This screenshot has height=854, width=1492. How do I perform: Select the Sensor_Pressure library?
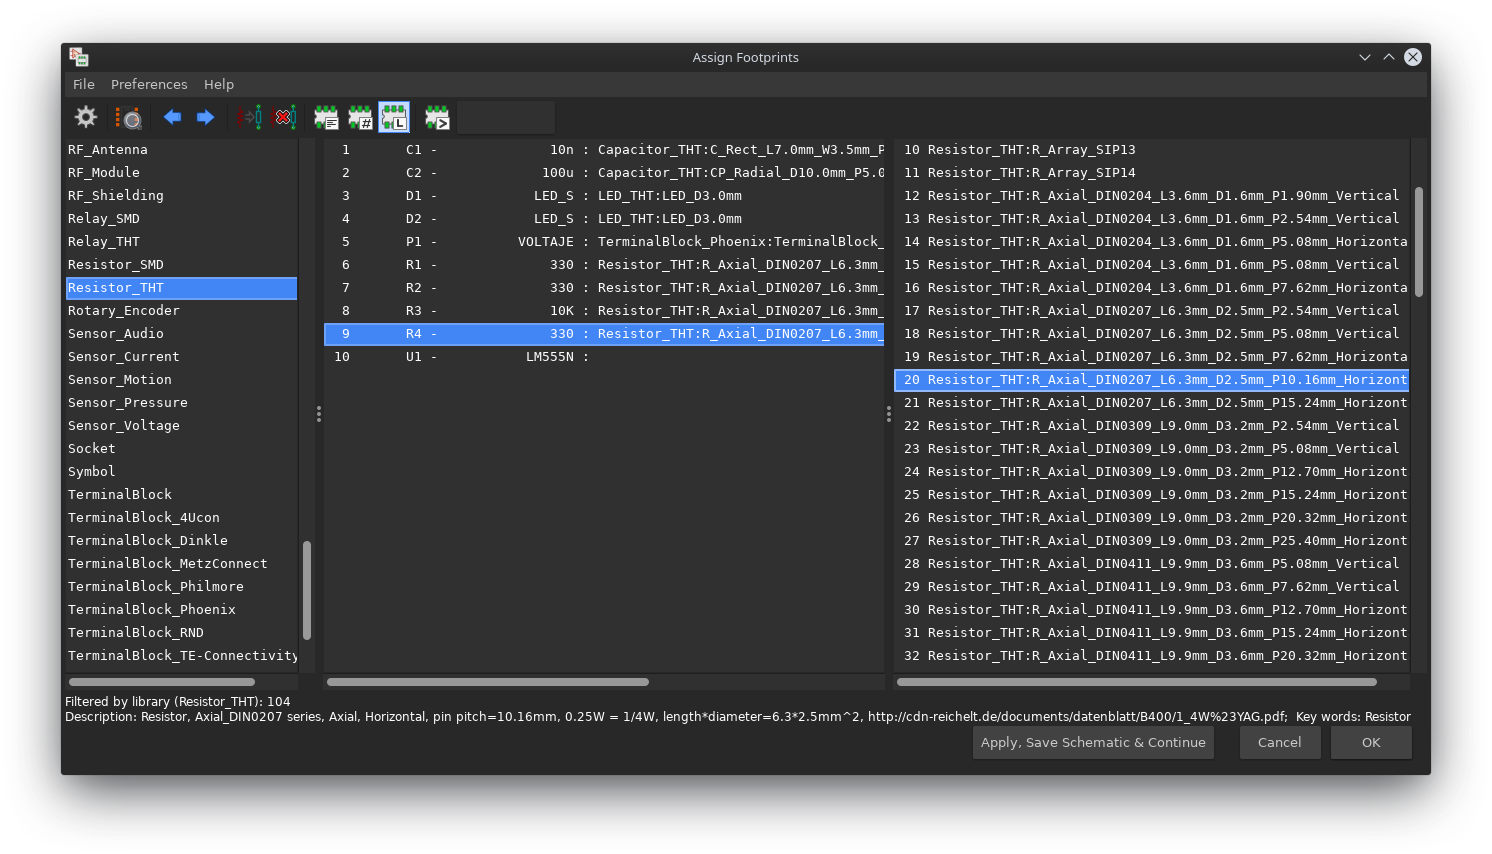pyautogui.click(x=181, y=402)
